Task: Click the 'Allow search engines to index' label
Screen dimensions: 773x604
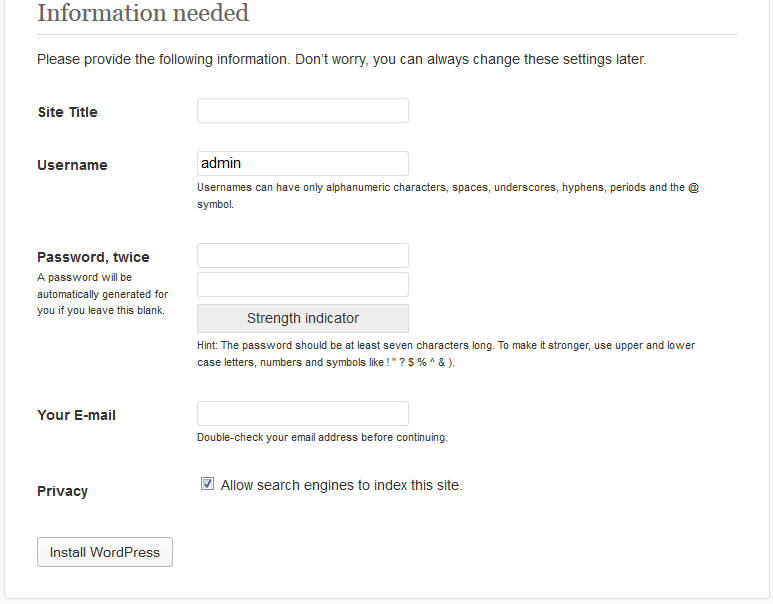Action: [x=341, y=485]
